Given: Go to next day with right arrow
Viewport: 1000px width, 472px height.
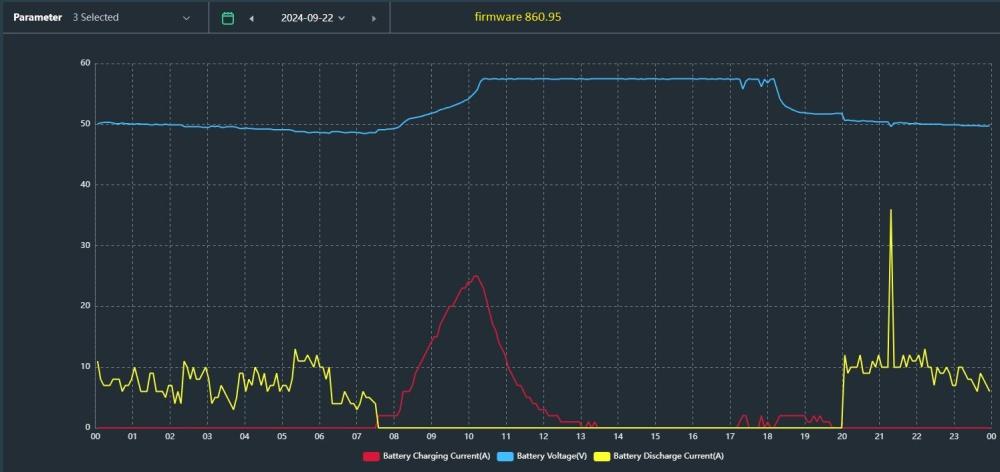Looking at the screenshot, I should [374, 18].
